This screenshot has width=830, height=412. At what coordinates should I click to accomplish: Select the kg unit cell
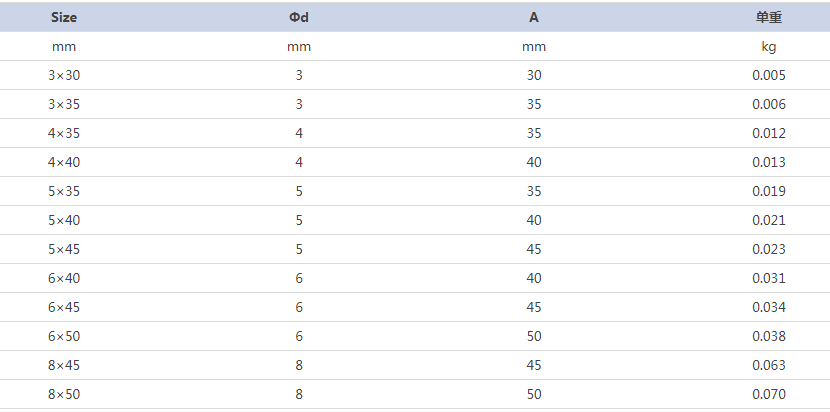coord(769,47)
